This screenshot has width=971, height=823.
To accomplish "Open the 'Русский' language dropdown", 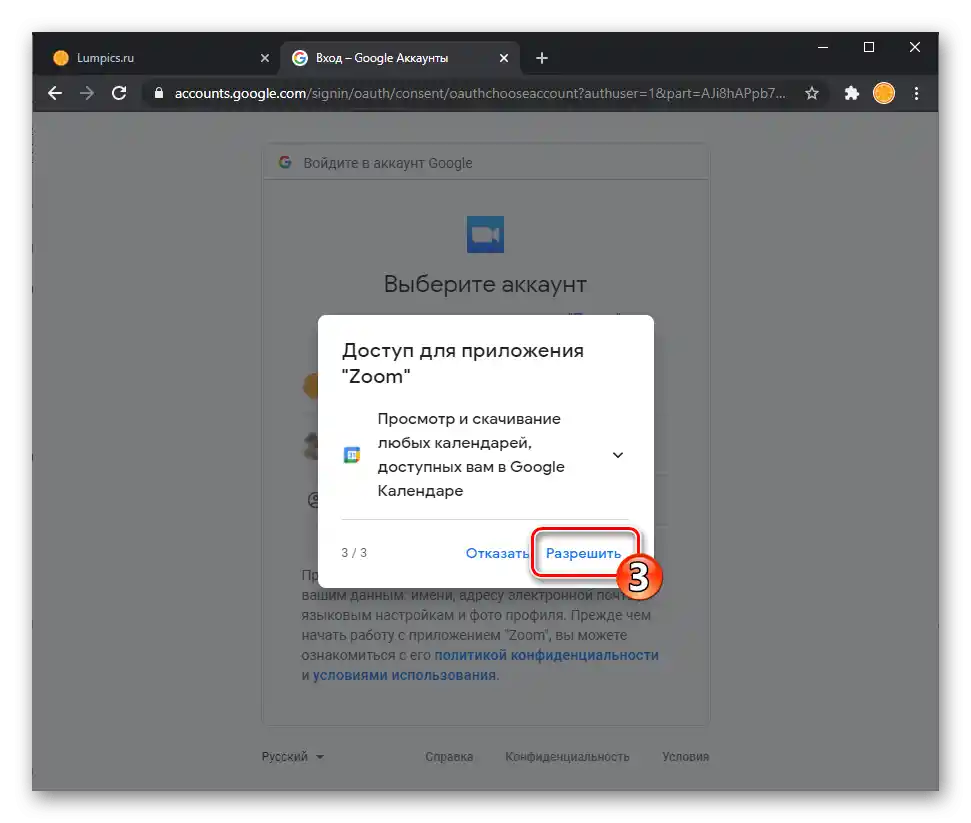I will click(x=292, y=757).
